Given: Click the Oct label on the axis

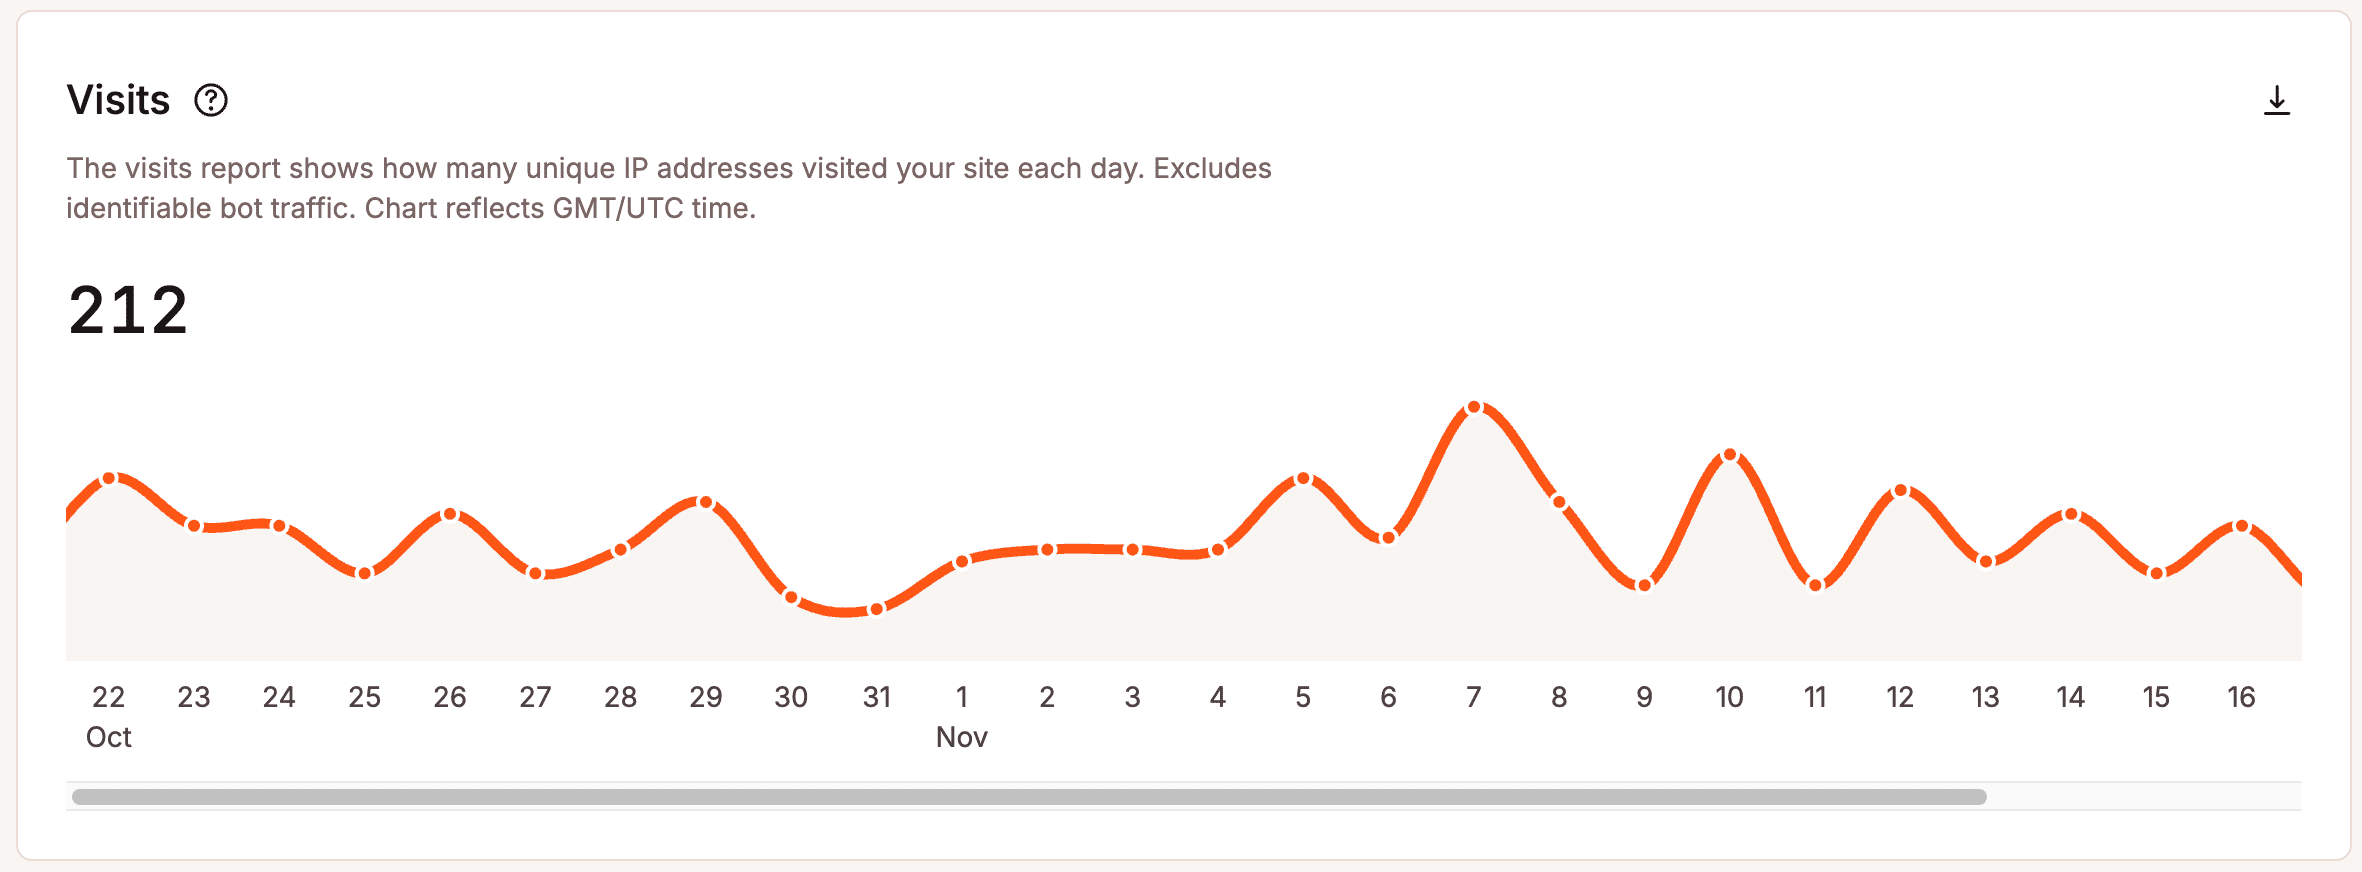Looking at the screenshot, I should click(x=108, y=737).
